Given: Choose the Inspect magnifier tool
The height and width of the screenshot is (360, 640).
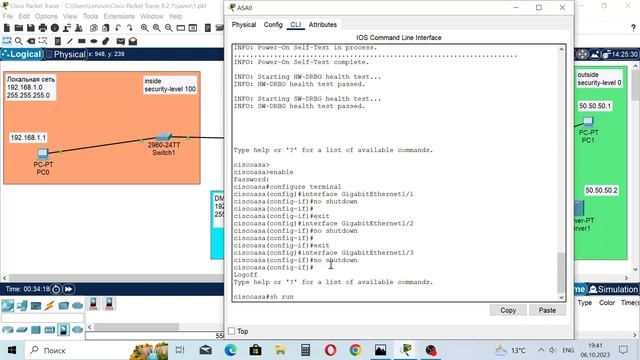Looking at the screenshot, I should [19, 41].
